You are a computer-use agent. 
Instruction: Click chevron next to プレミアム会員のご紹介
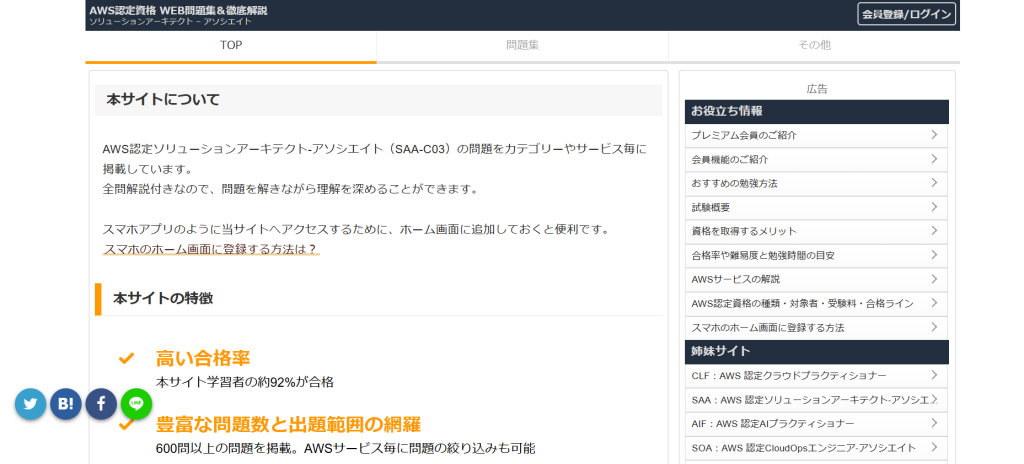(x=933, y=135)
